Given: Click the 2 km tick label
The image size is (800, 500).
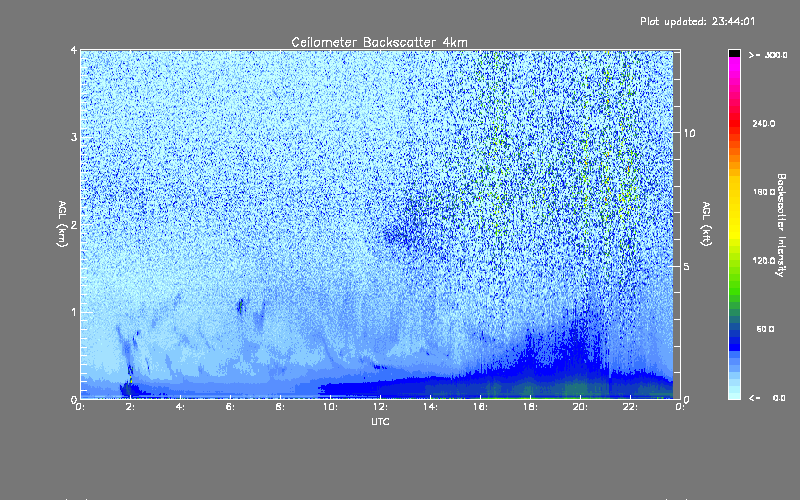Looking at the screenshot, I should click(73, 224).
